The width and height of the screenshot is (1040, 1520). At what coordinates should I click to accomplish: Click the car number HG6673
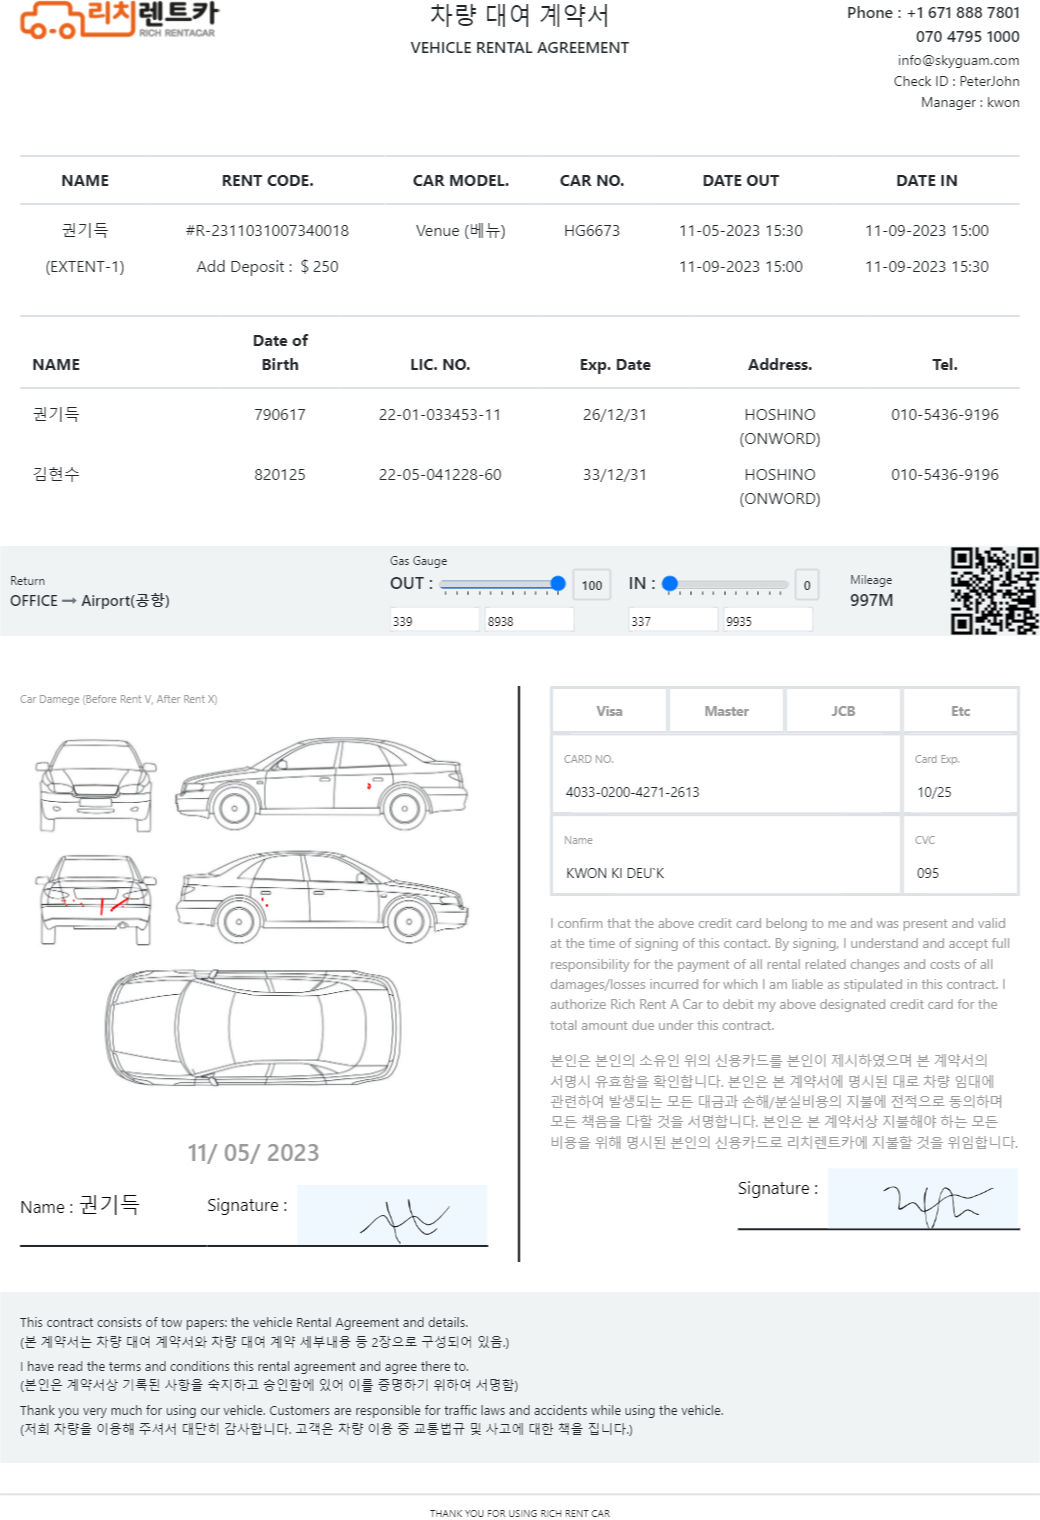[x=592, y=231]
